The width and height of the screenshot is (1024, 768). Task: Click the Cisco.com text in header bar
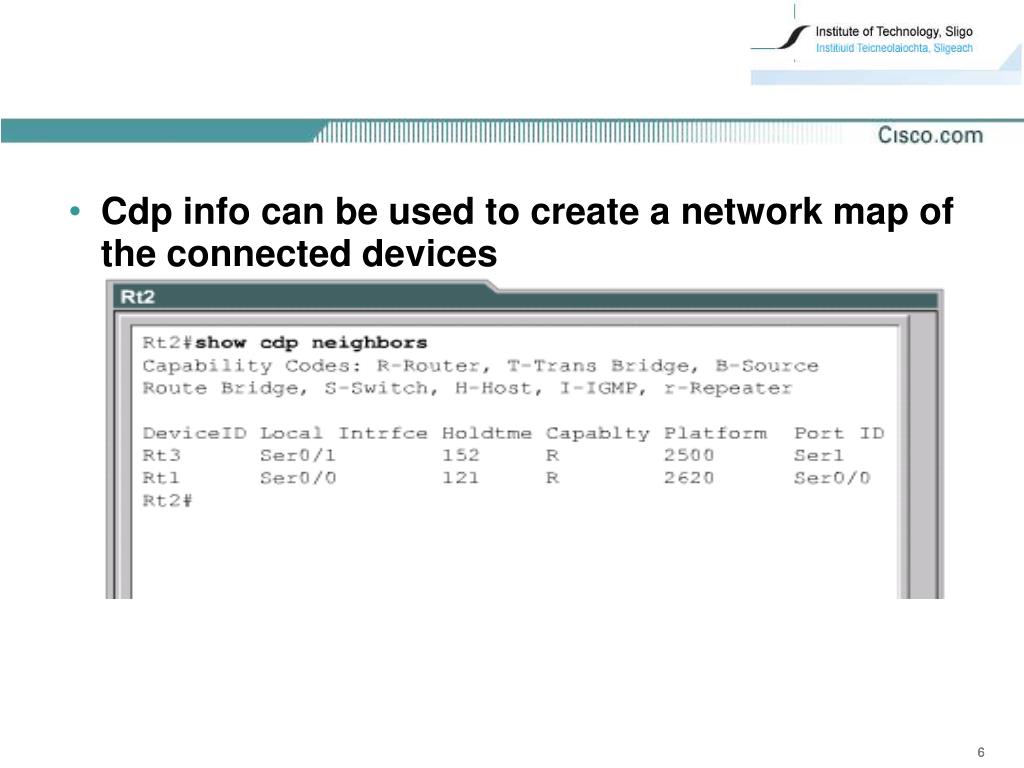[x=930, y=135]
